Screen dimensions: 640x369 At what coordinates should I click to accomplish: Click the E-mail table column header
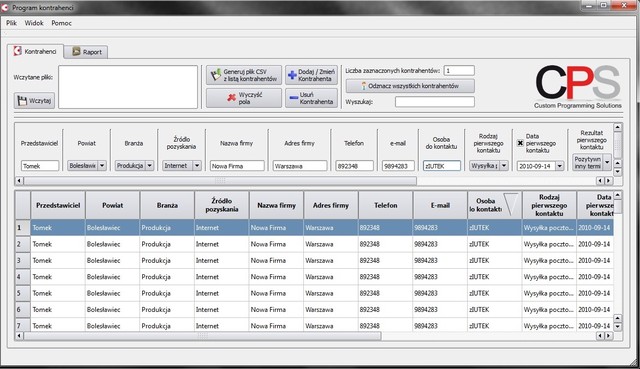(x=440, y=205)
